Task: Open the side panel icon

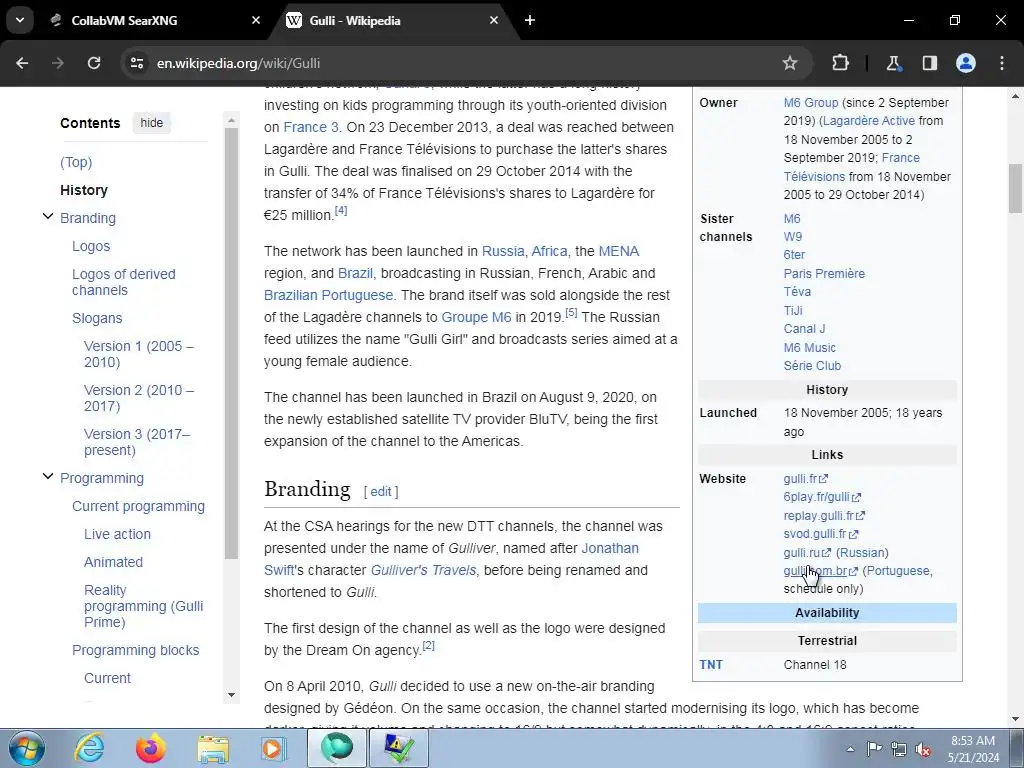Action: click(x=929, y=63)
